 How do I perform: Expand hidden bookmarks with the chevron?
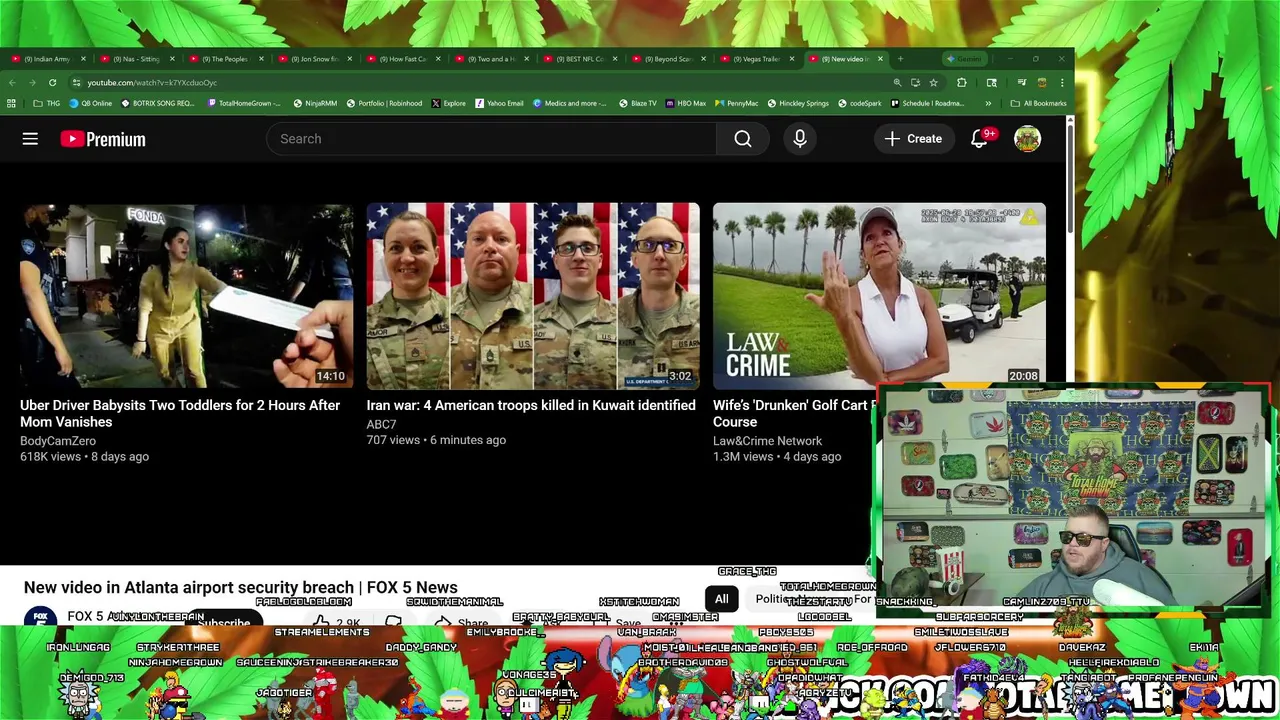(988, 103)
